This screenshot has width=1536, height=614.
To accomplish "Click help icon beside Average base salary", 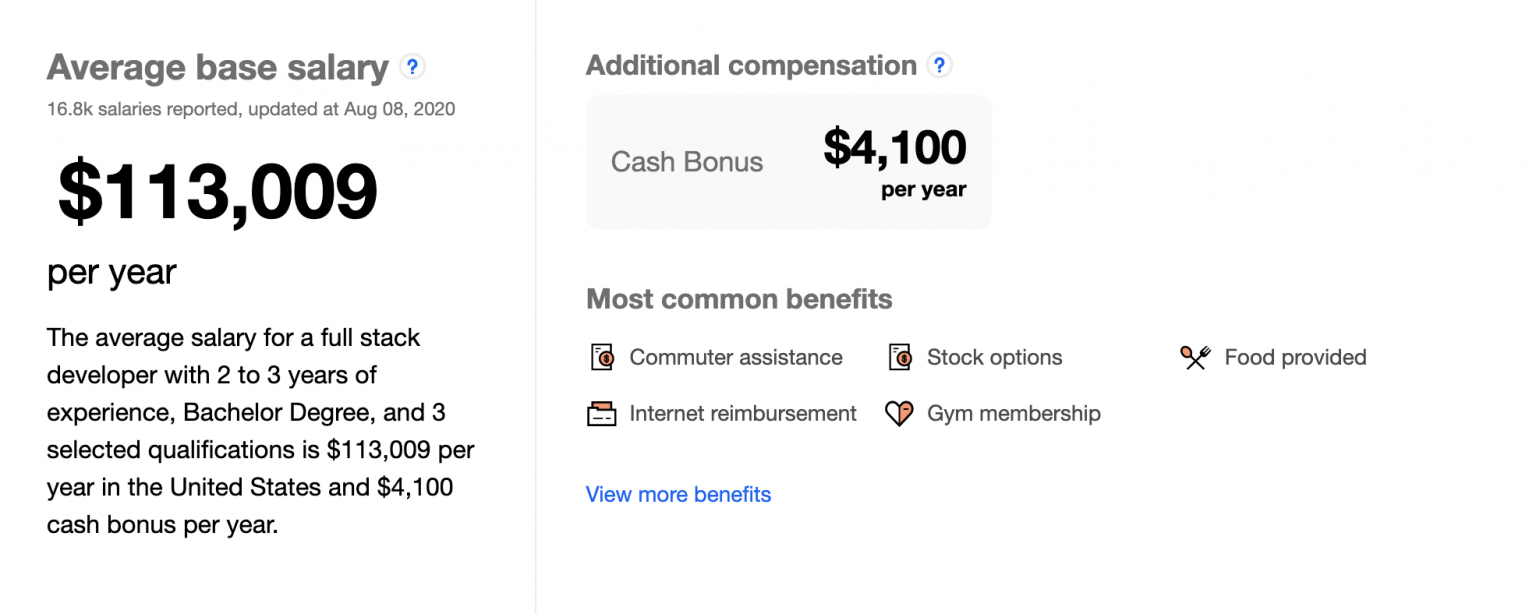I will pyautogui.click(x=412, y=67).
